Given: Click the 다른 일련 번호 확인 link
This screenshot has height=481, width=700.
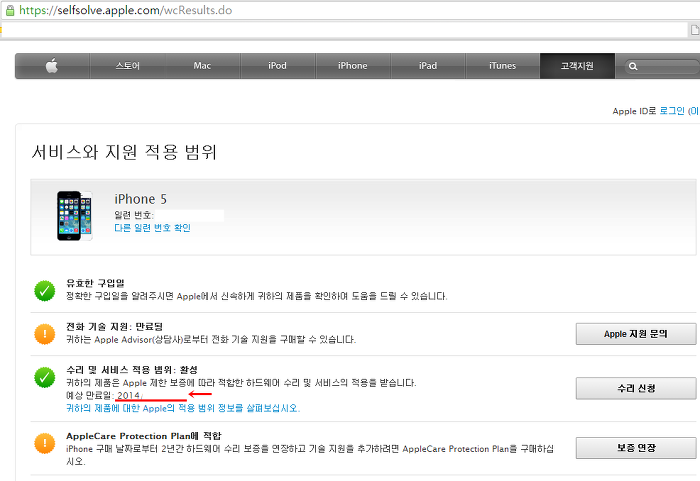Looking at the screenshot, I should pyautogui.click(x=153, y=228).
